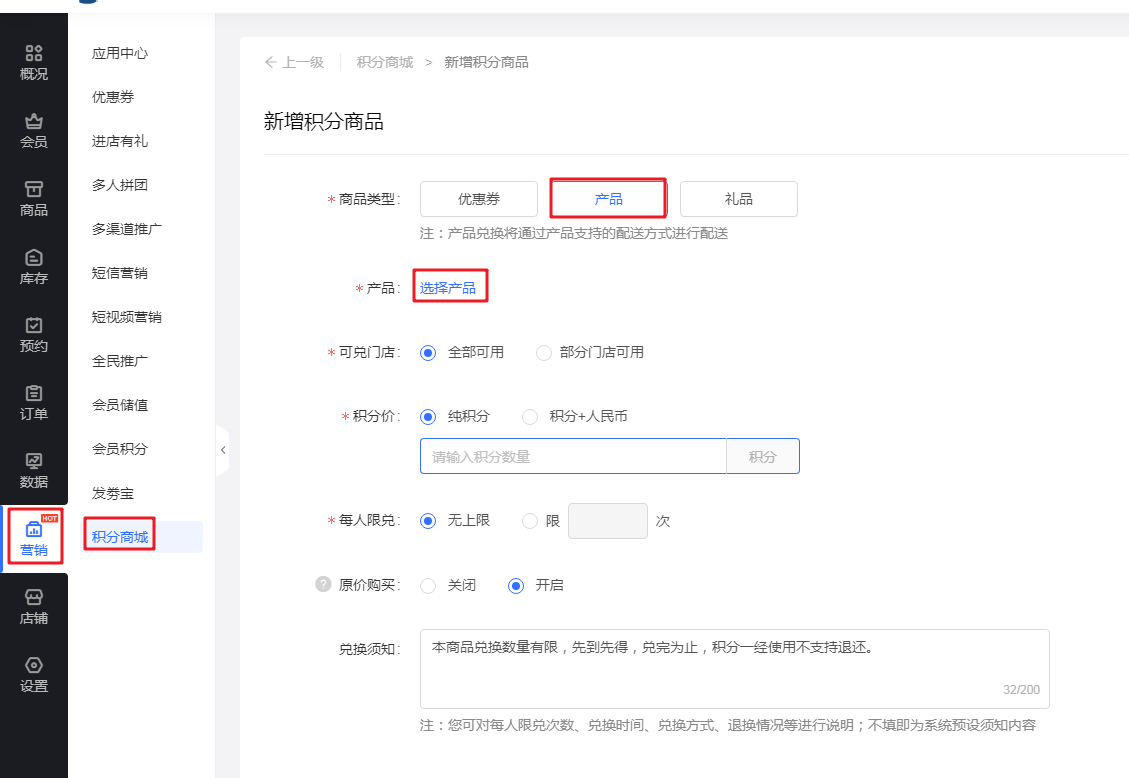Focus the 请输入积分数量 input field
1129x778 pixels.
(x=573, y=456)
